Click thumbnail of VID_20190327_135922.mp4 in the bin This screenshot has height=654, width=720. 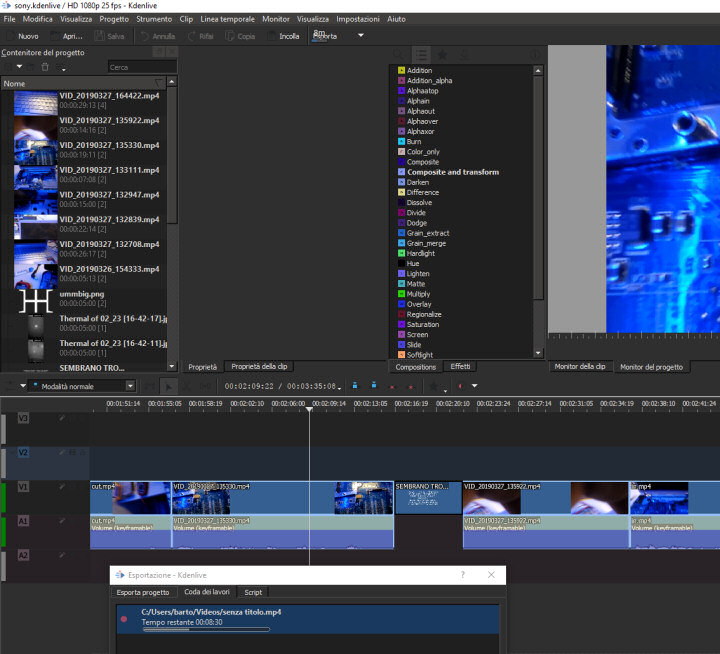[35, 127]
